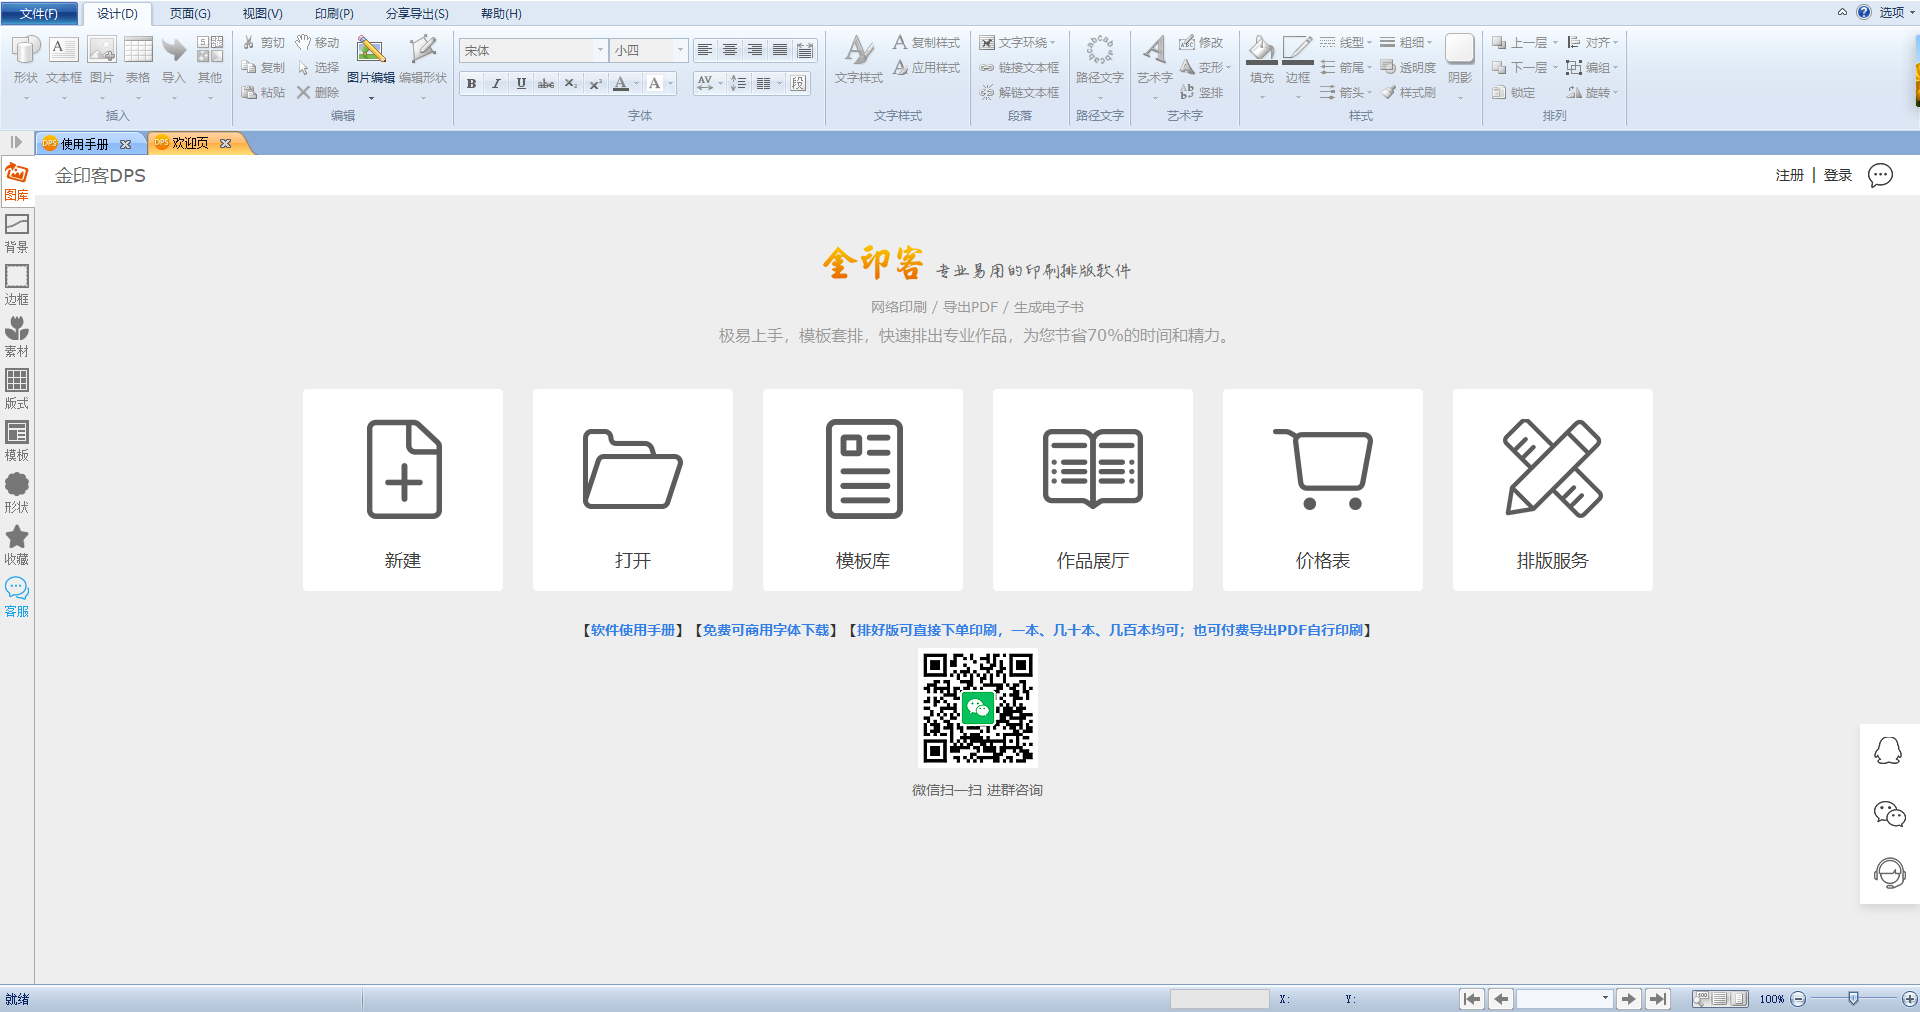Click the headset support floating icon

(x=1889, y=873)
